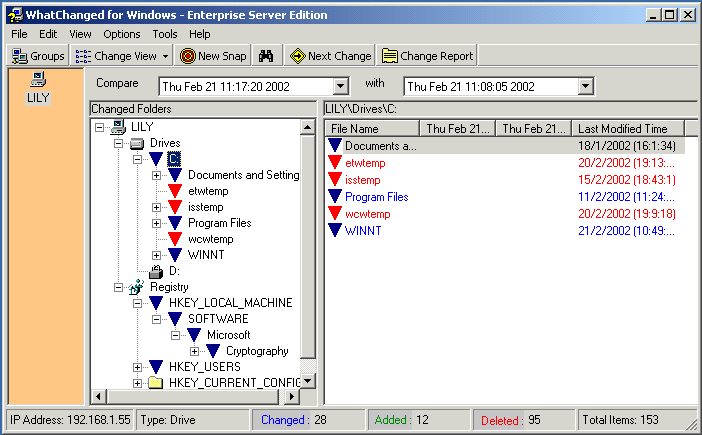Collapse the LILY root tree node

pyautogui.click(x=99, y=128)
